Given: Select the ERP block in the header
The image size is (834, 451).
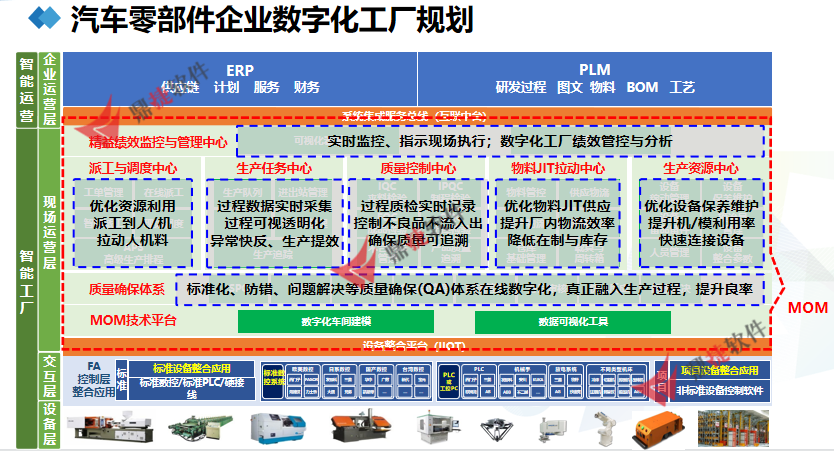Looking at the screenshot, I should 240,79.
